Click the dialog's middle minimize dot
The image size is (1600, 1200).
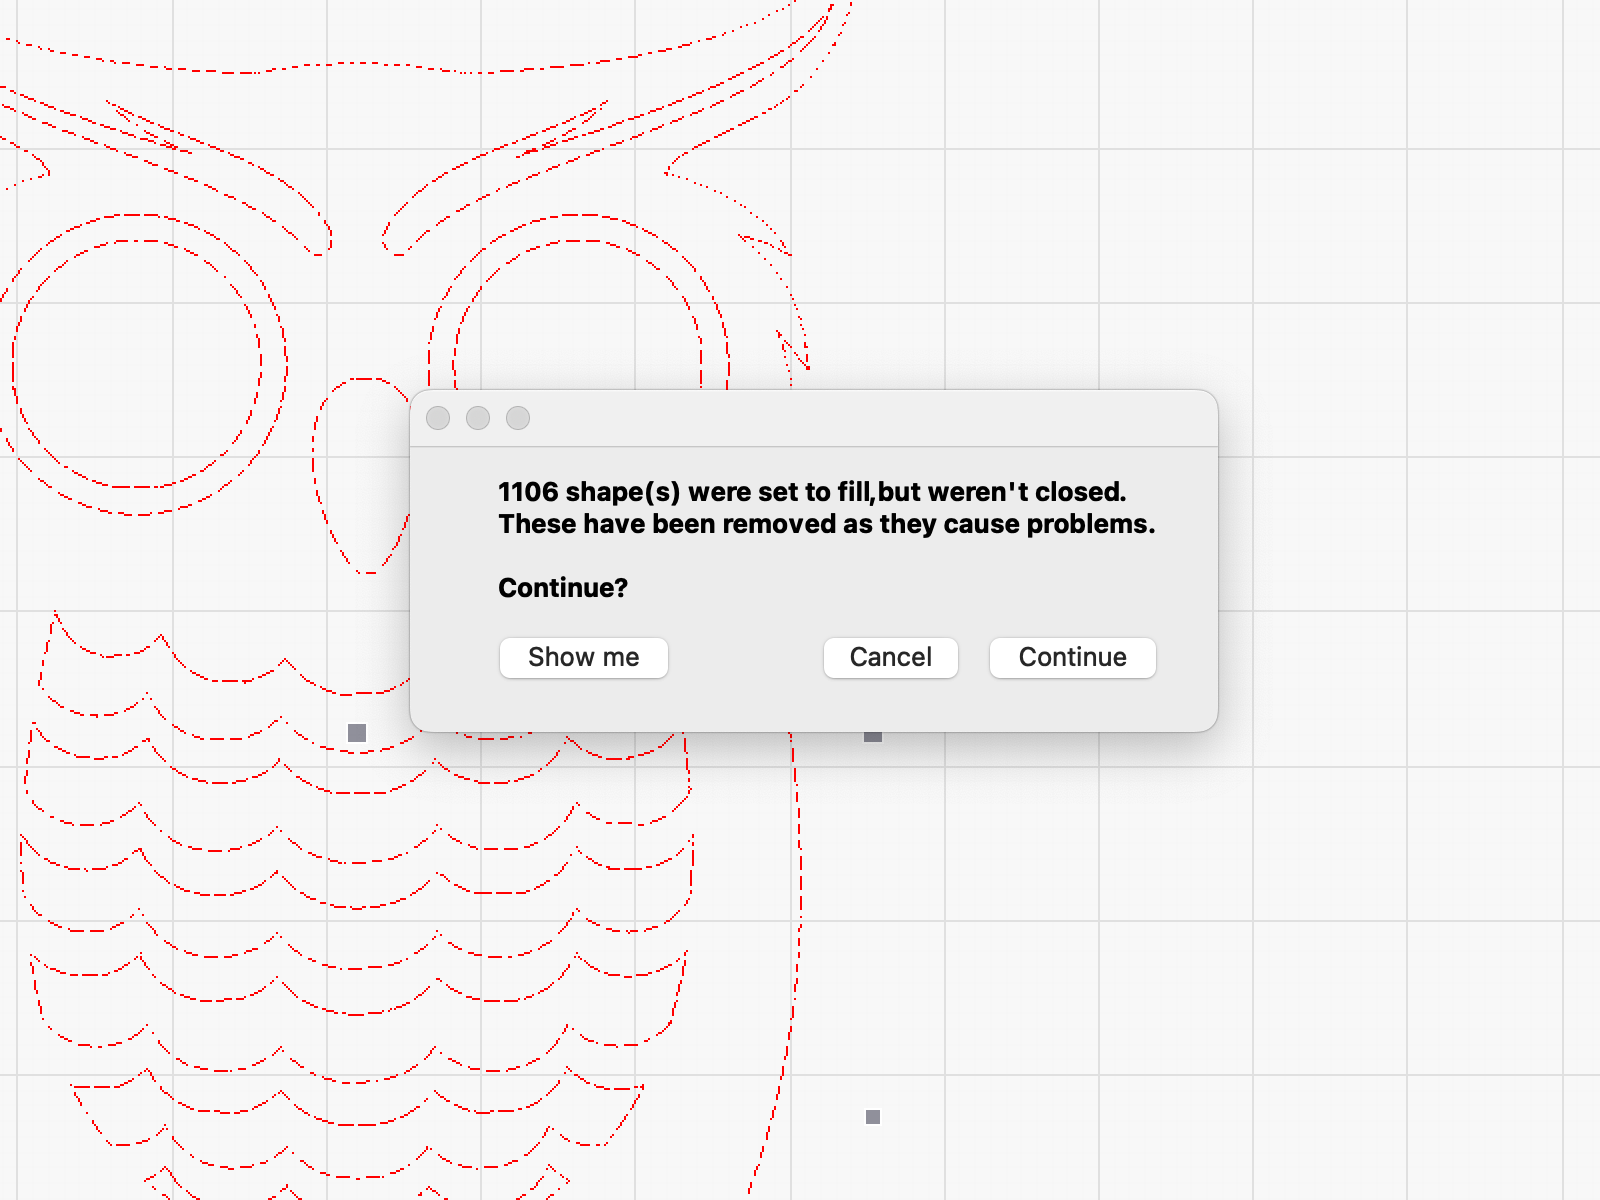point(478,418)
